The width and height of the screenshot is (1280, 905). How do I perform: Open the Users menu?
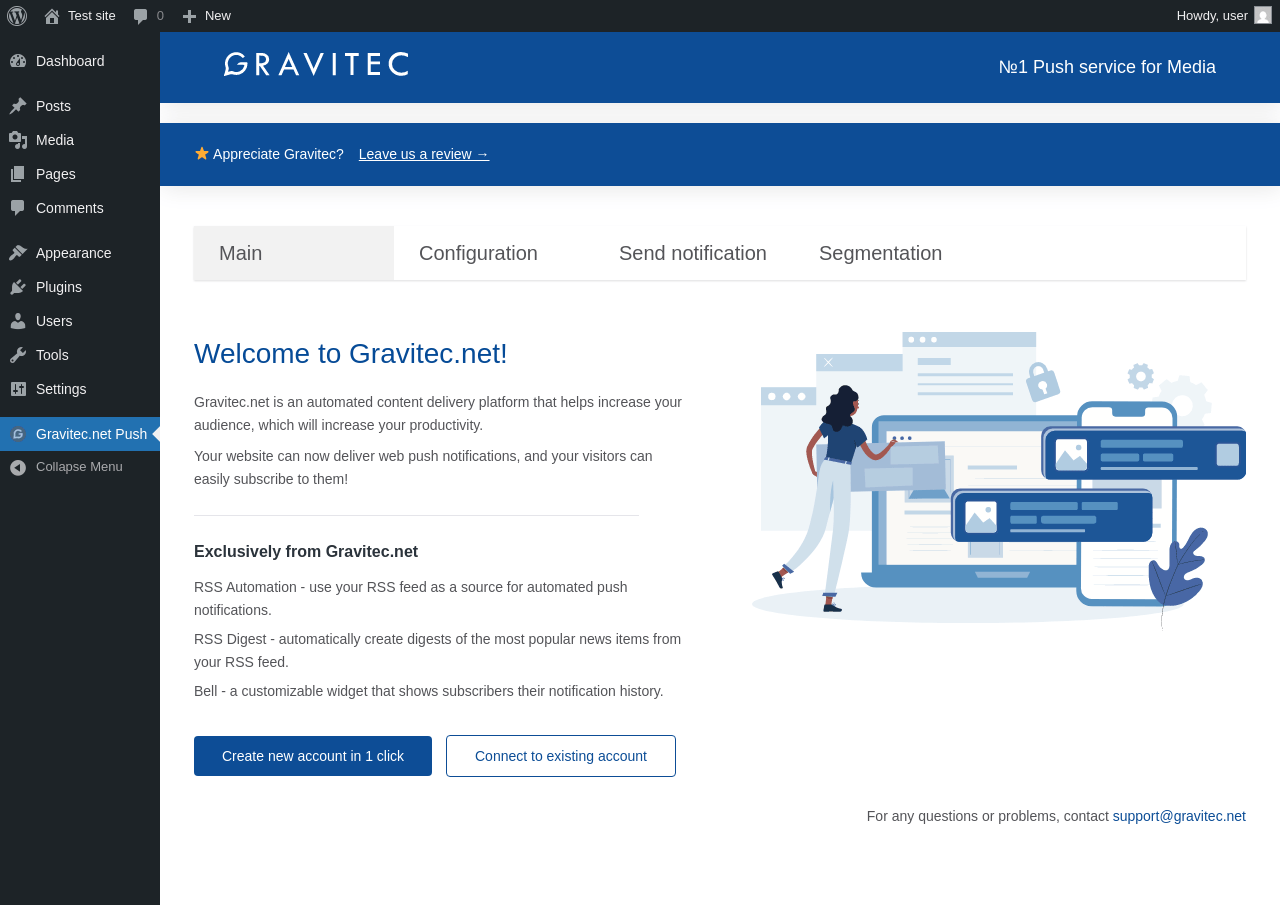[x=80, y=321]
